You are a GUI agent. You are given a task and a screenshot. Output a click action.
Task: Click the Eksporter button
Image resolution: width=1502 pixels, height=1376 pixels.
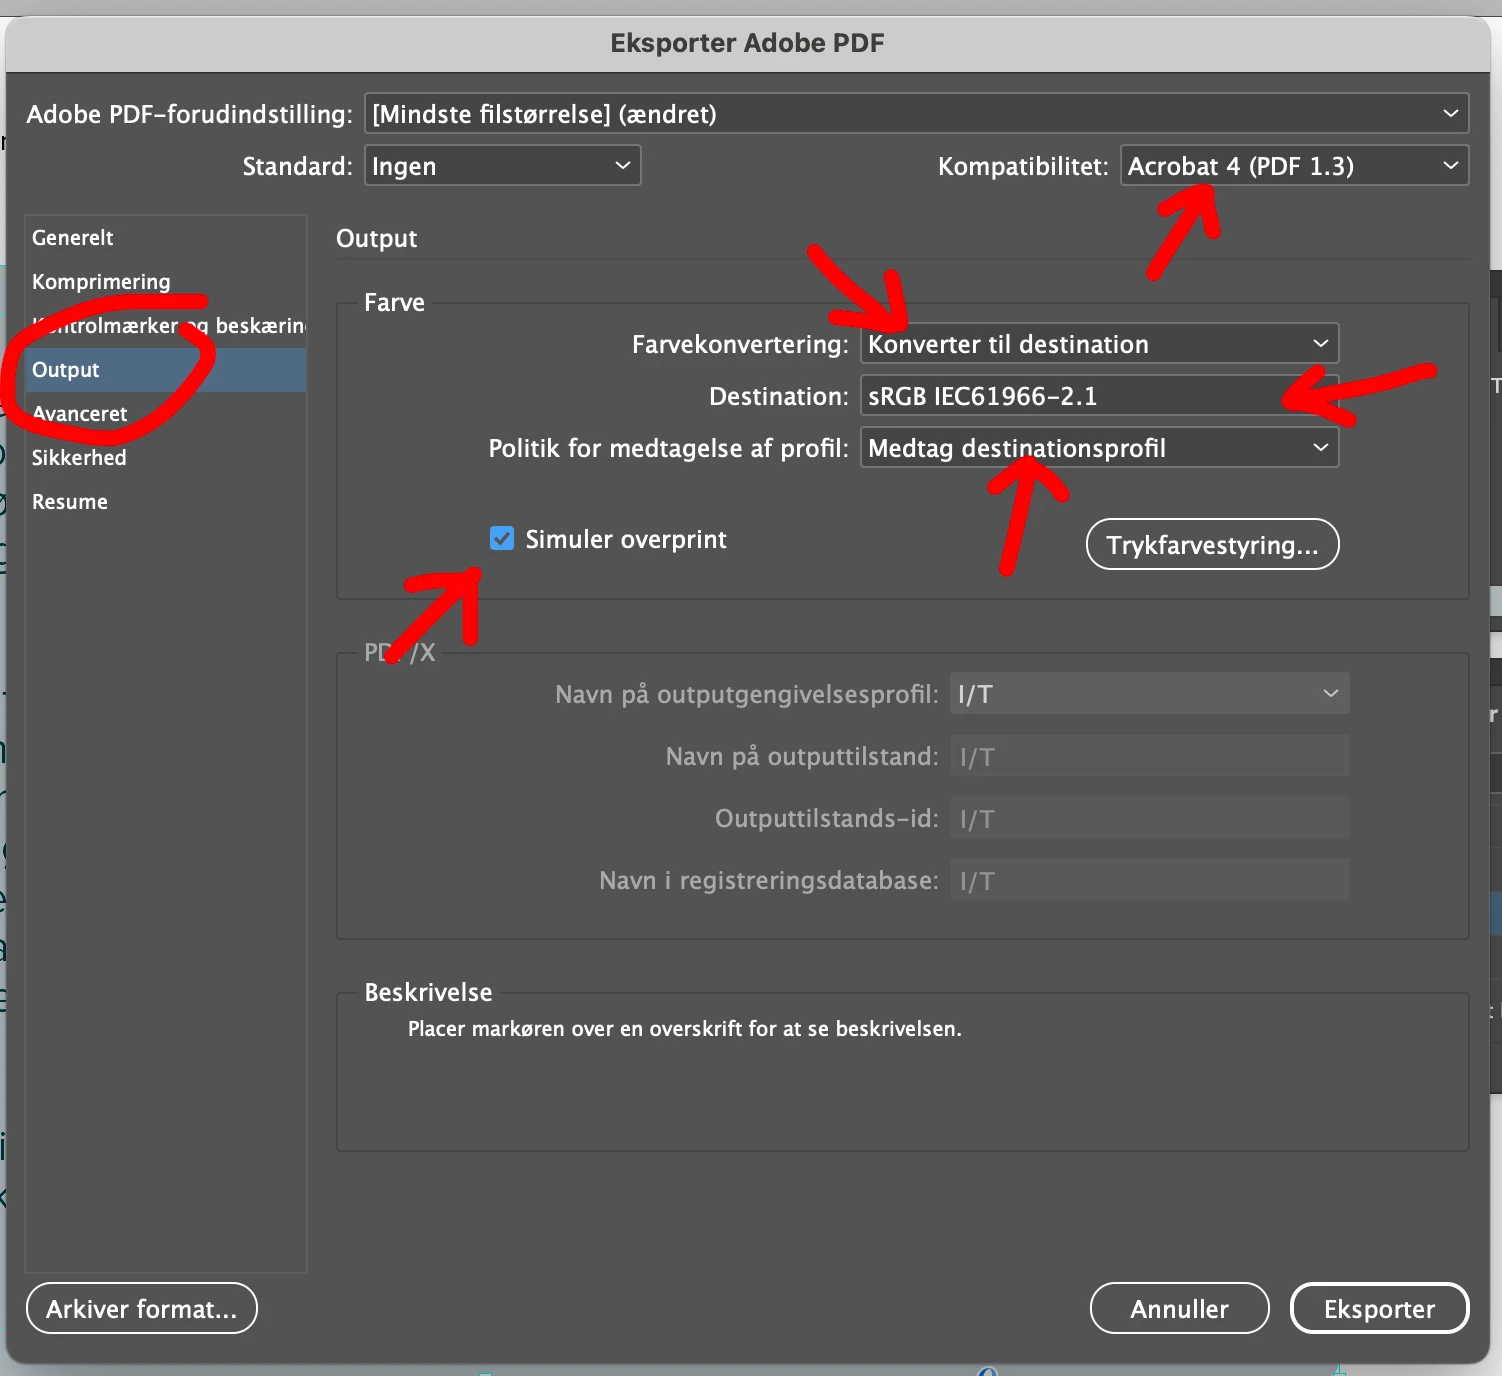(x=1379, y=1309)
